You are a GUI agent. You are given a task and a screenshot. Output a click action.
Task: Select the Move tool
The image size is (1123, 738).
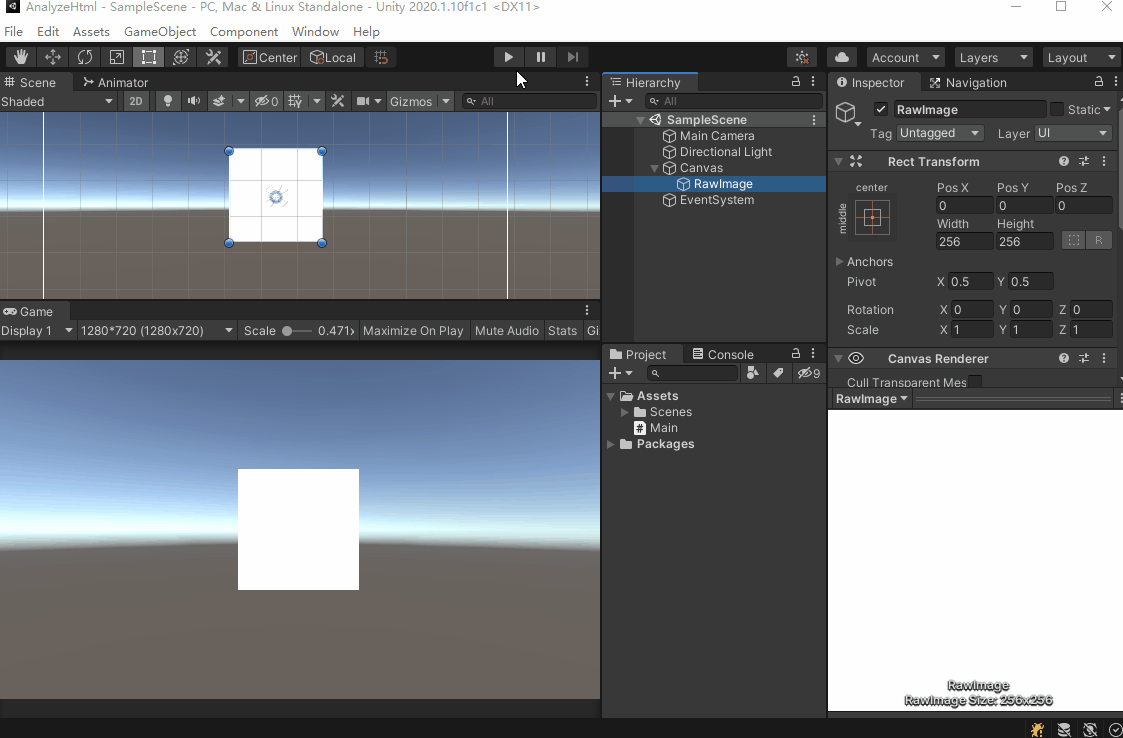(53, 57)
